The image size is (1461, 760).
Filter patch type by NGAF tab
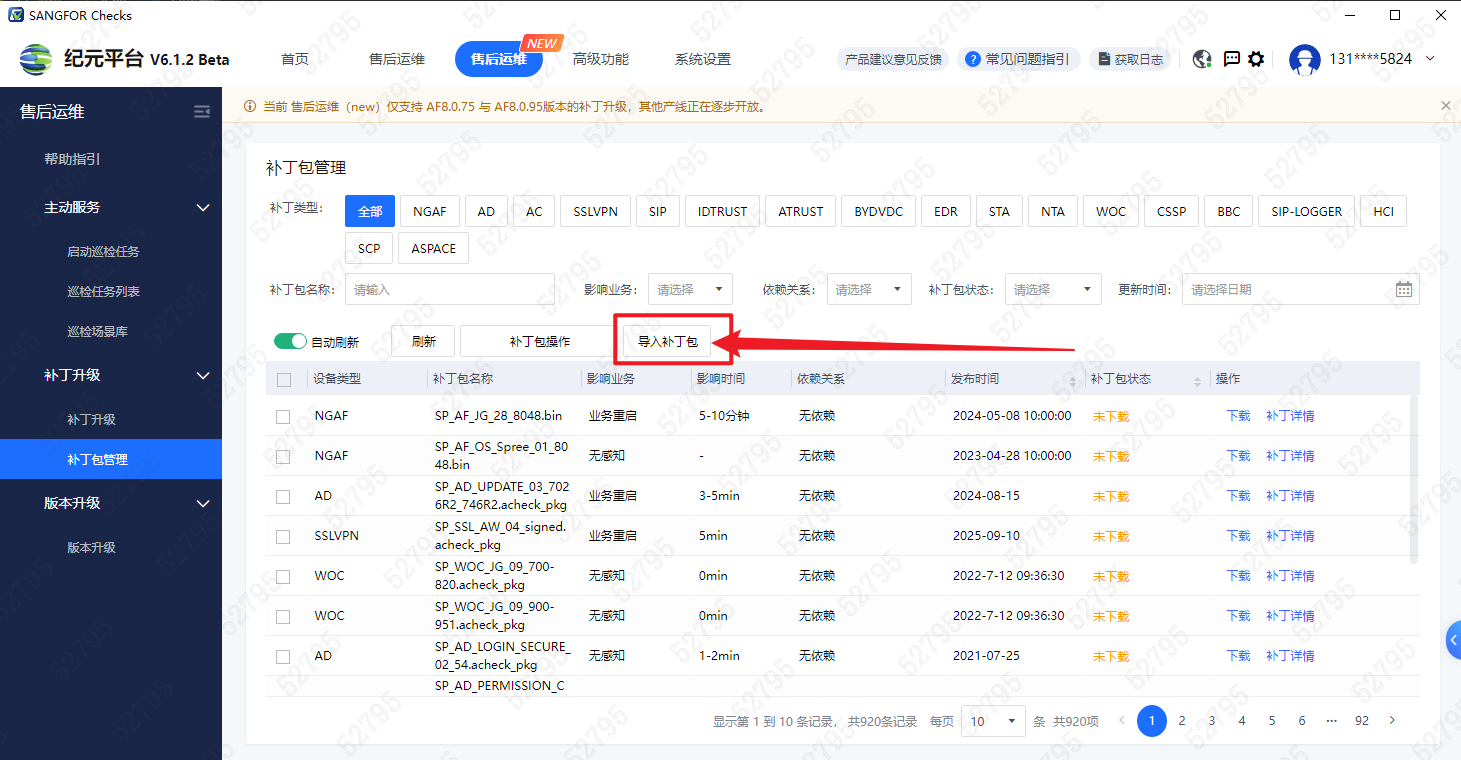(x=430, y=211)
